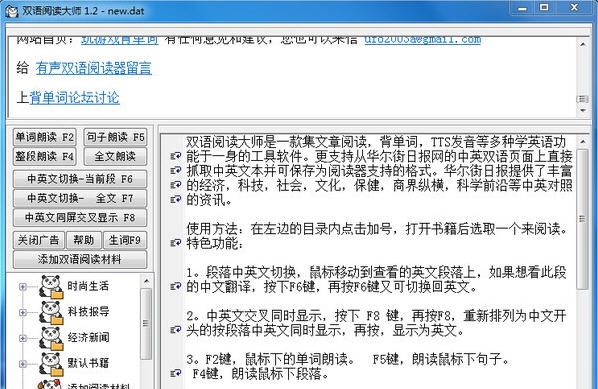
Task: Click the panda icon beside 科技报导
Action: 51,312
